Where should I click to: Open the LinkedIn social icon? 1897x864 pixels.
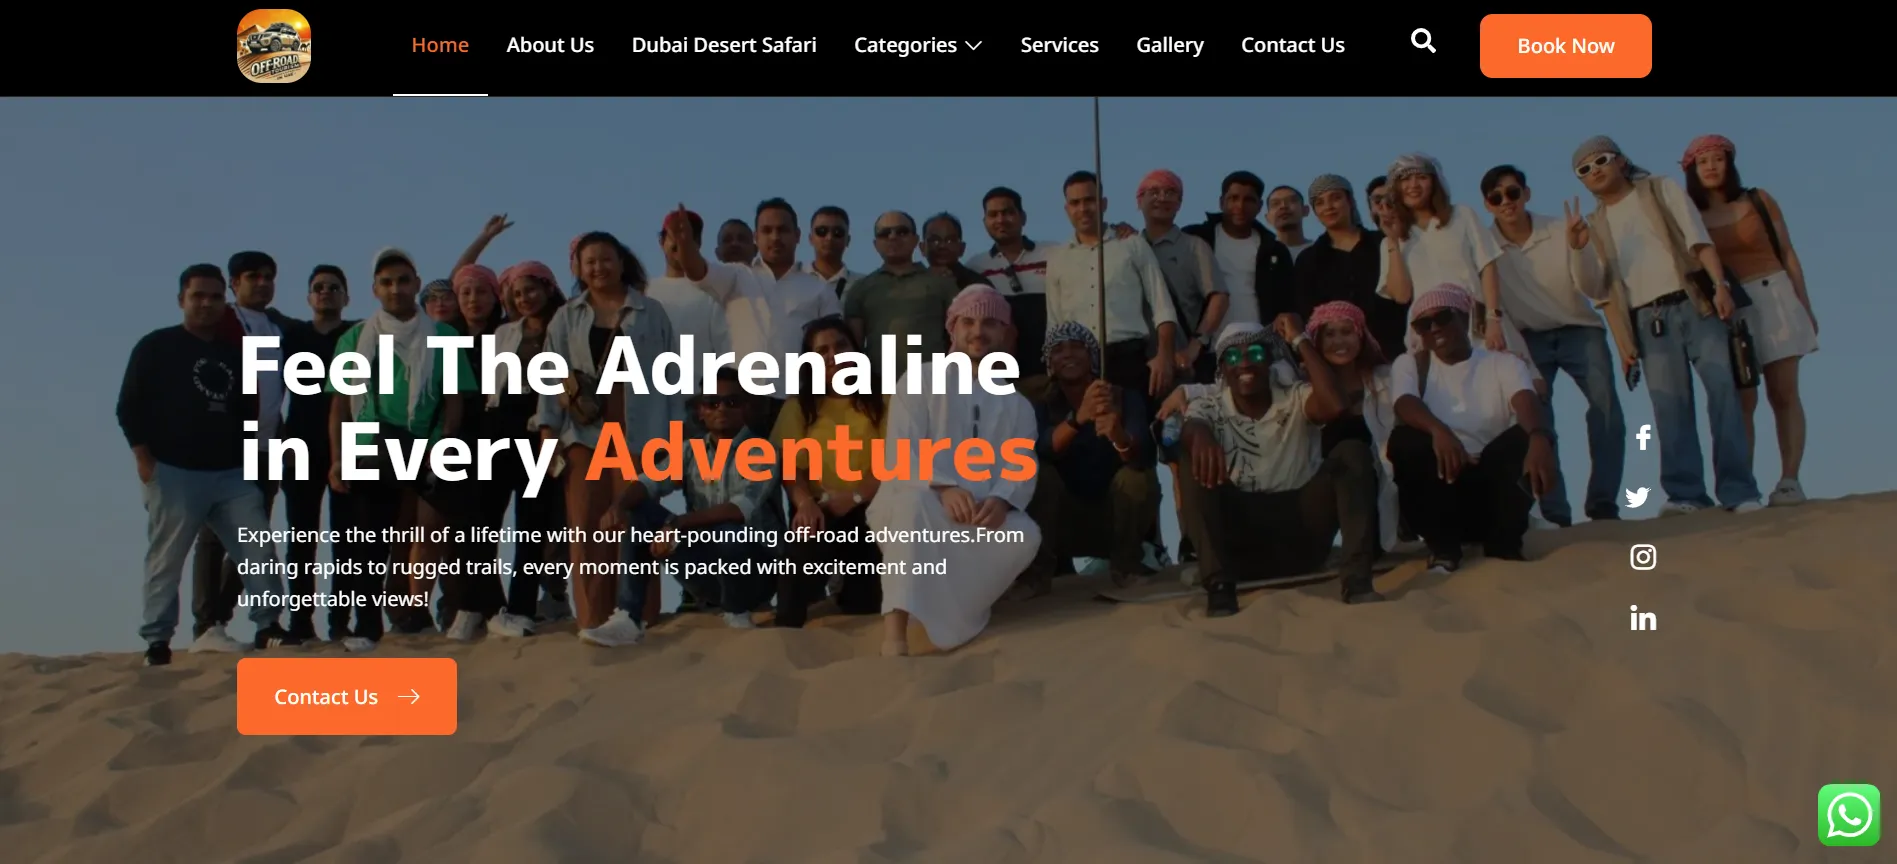1643,618
